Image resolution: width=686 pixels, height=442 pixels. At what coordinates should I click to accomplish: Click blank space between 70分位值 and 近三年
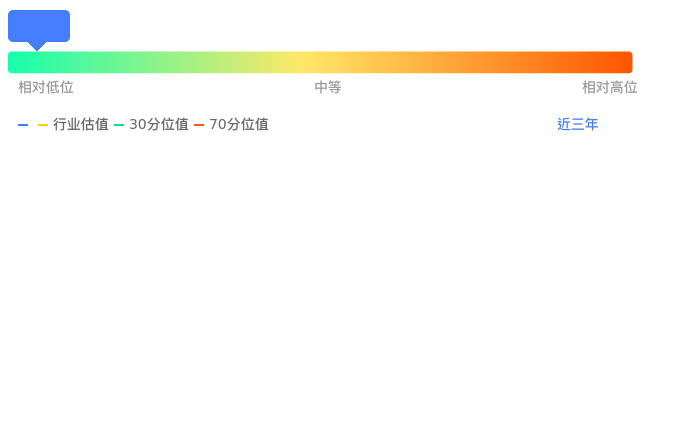(410, 125)
